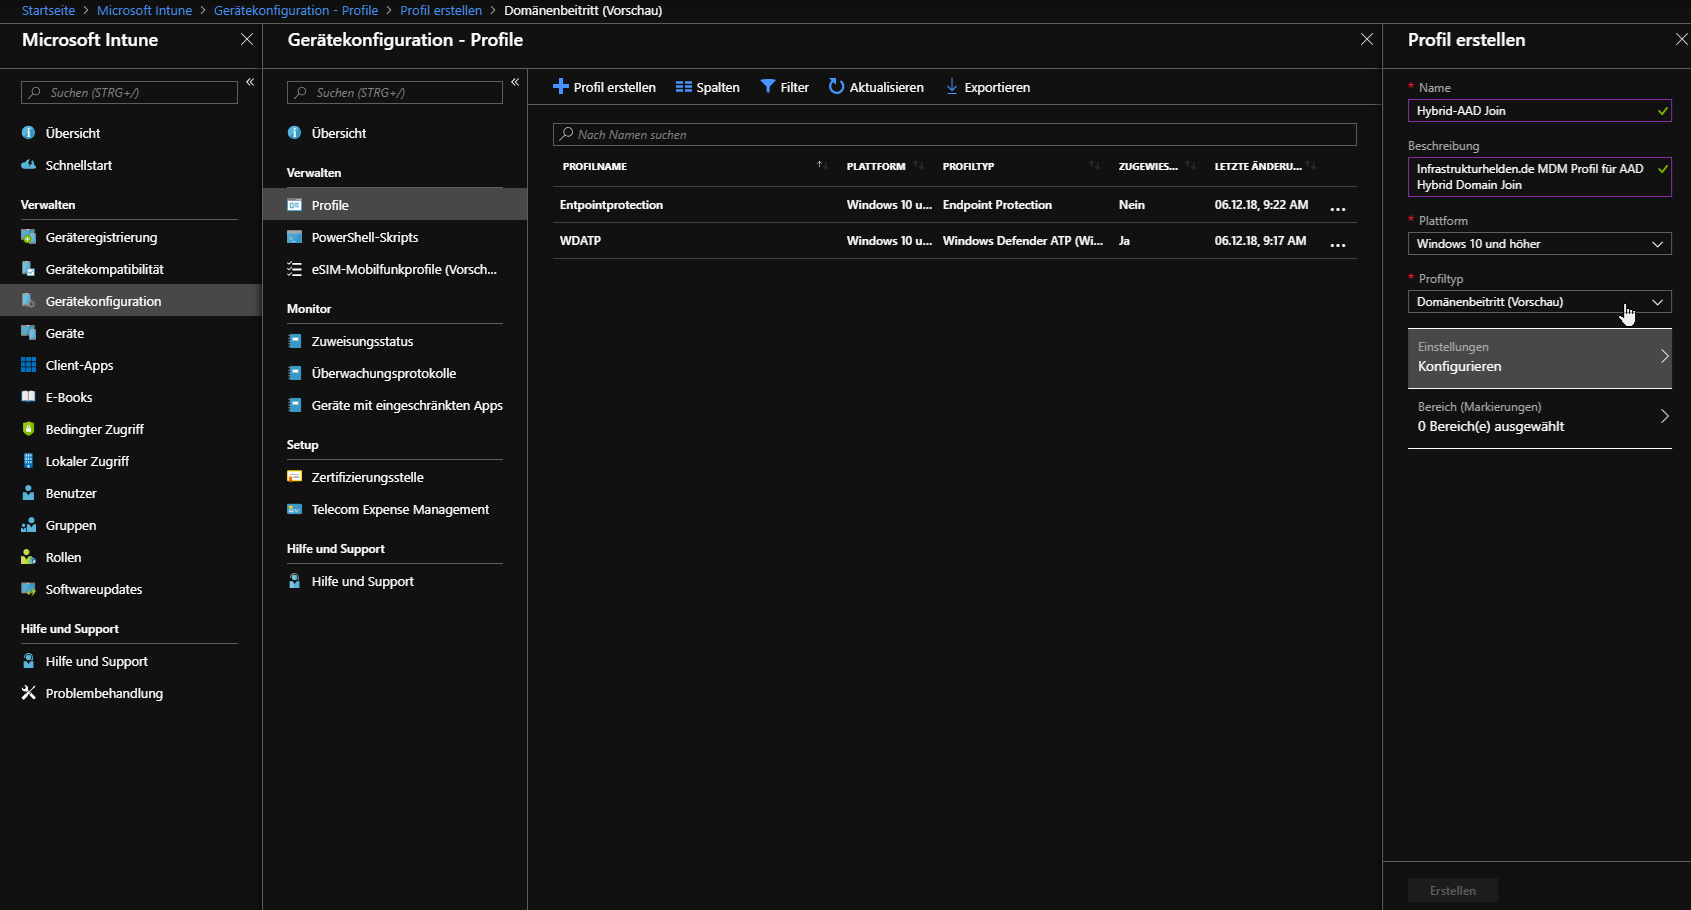Click Name field Hybrid-AAD Join
Viewport: 1691px width, 910px height.
click(1539, 111)
